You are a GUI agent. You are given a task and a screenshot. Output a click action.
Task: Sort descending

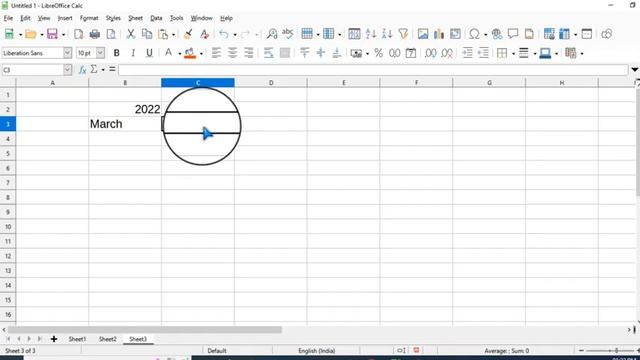[x=387, y=34]
